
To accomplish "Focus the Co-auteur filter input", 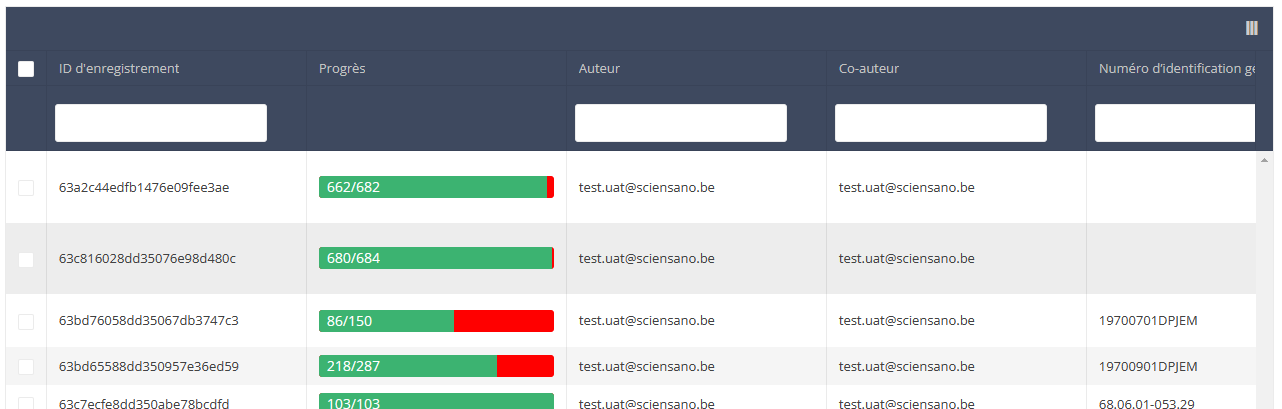I will pyautogui.click(x=940, y=123).
